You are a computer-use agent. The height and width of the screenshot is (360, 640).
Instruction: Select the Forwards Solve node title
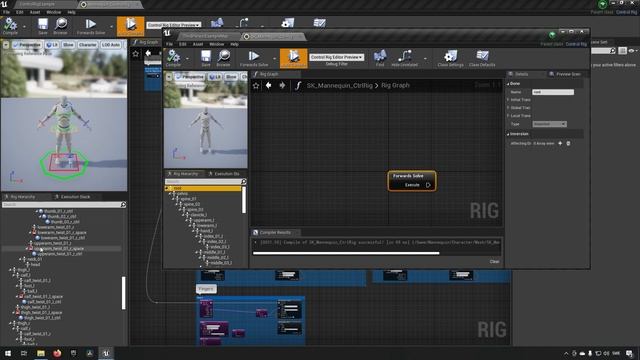click(408, 176)
